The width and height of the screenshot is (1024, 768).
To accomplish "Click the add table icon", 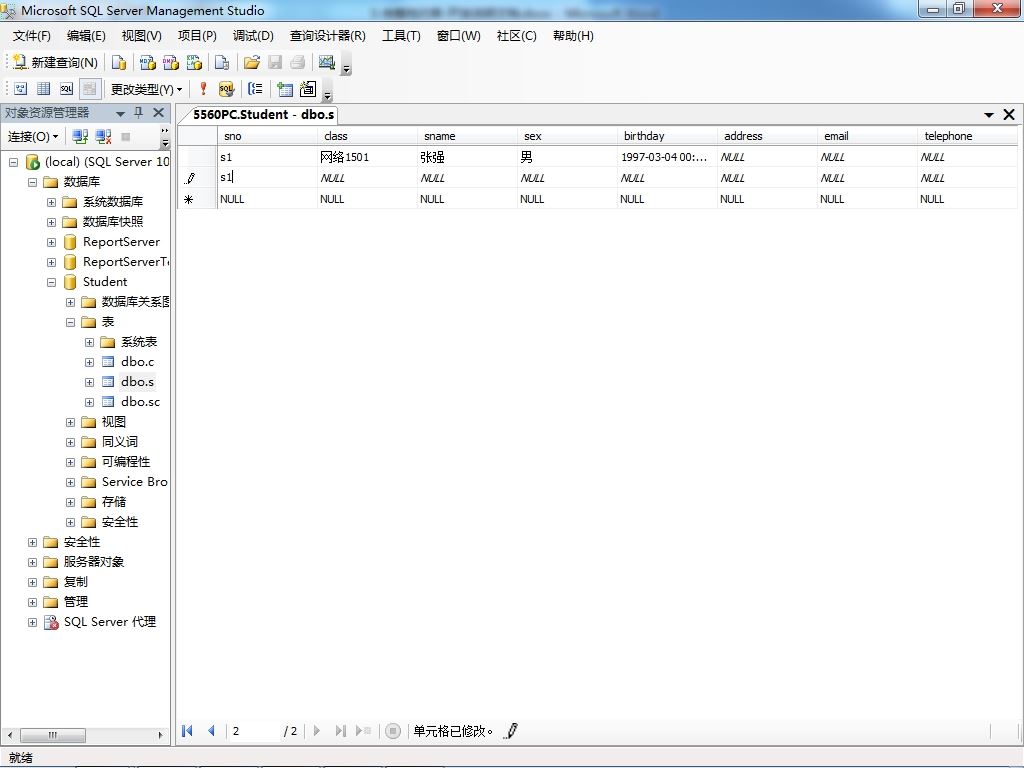I will (x=285, y=89).
